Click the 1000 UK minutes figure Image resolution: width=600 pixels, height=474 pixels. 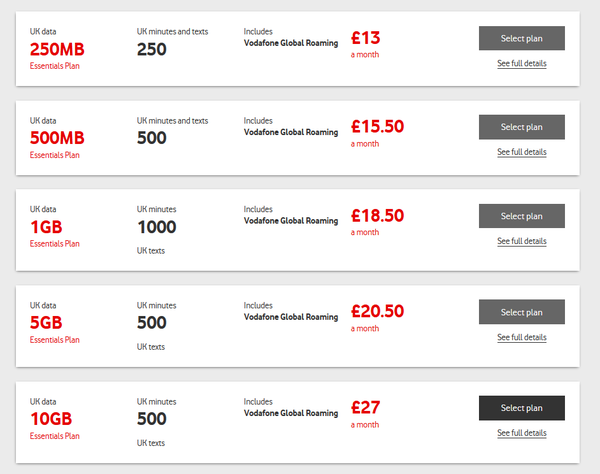(x=157, y=227)
